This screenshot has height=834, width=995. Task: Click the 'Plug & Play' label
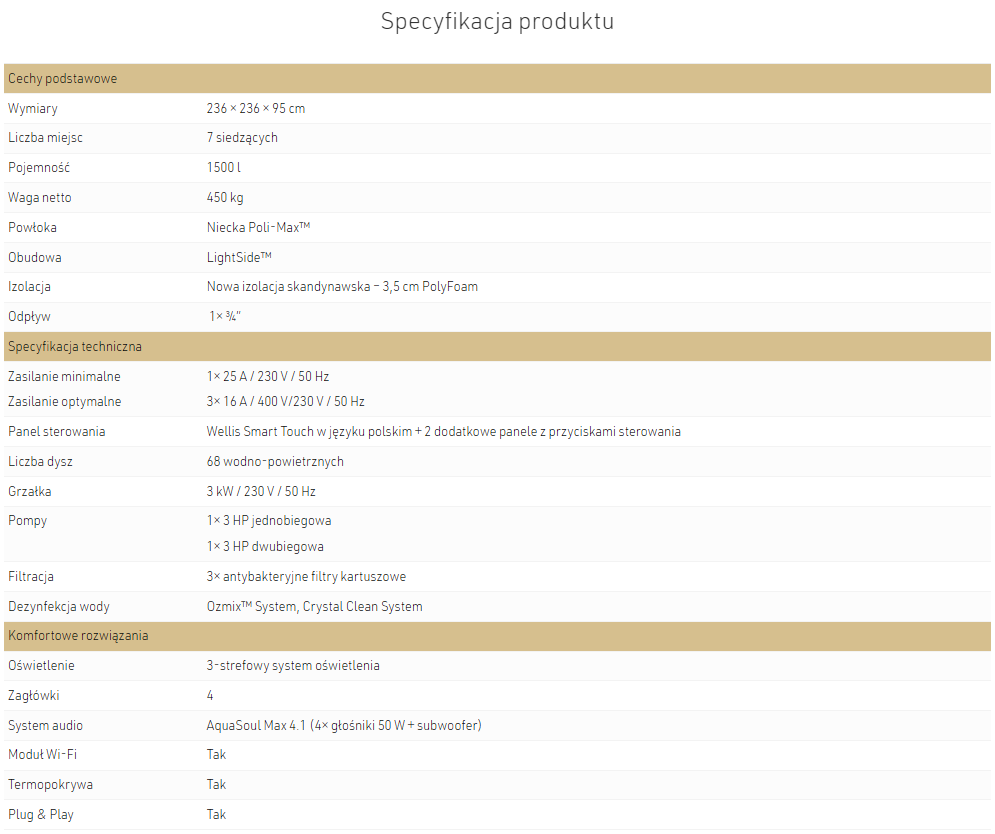coord(41,814)
